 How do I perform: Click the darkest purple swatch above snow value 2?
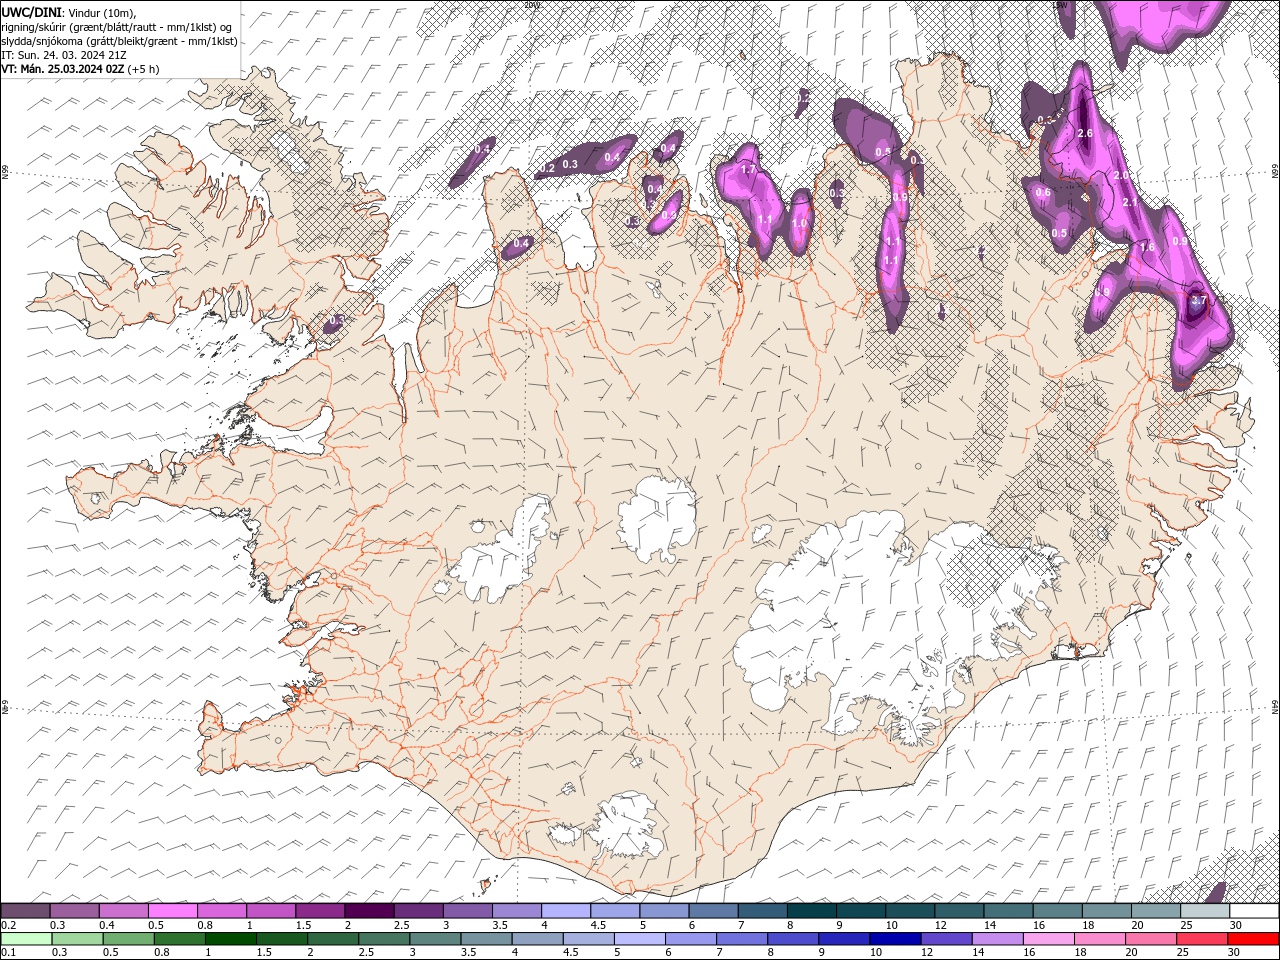pos(369,910)
